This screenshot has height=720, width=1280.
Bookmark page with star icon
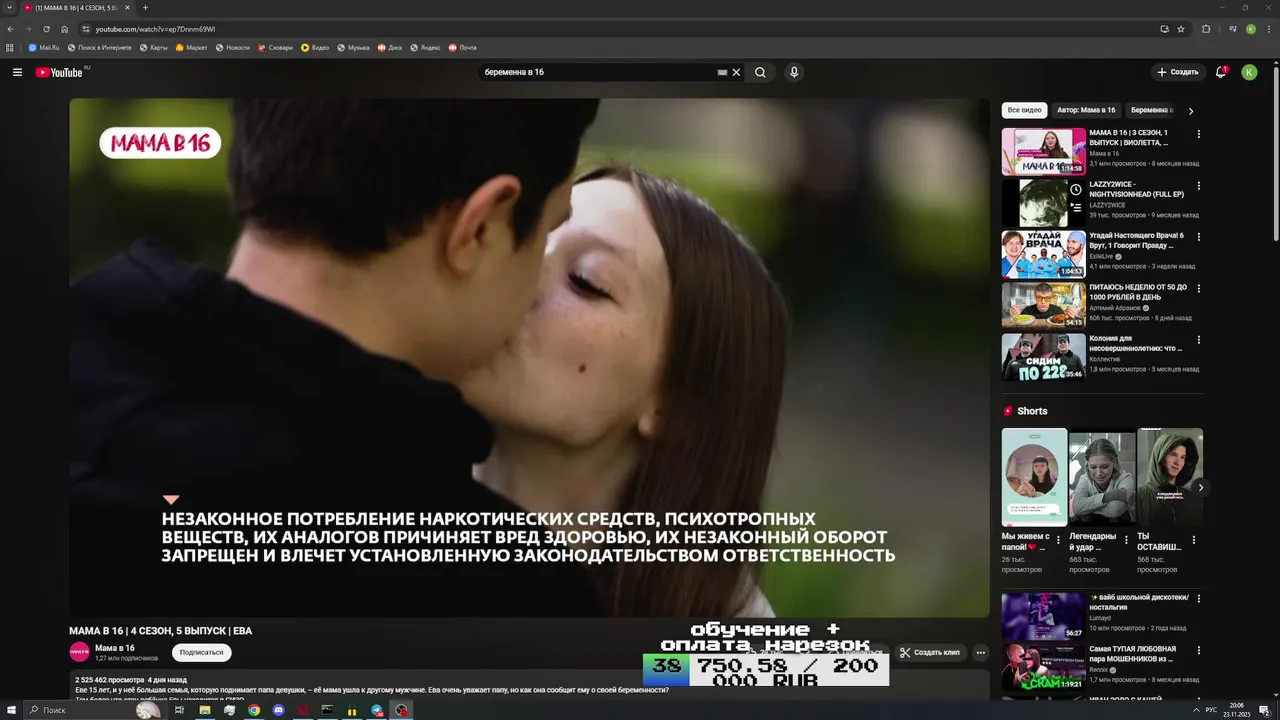1181,29
